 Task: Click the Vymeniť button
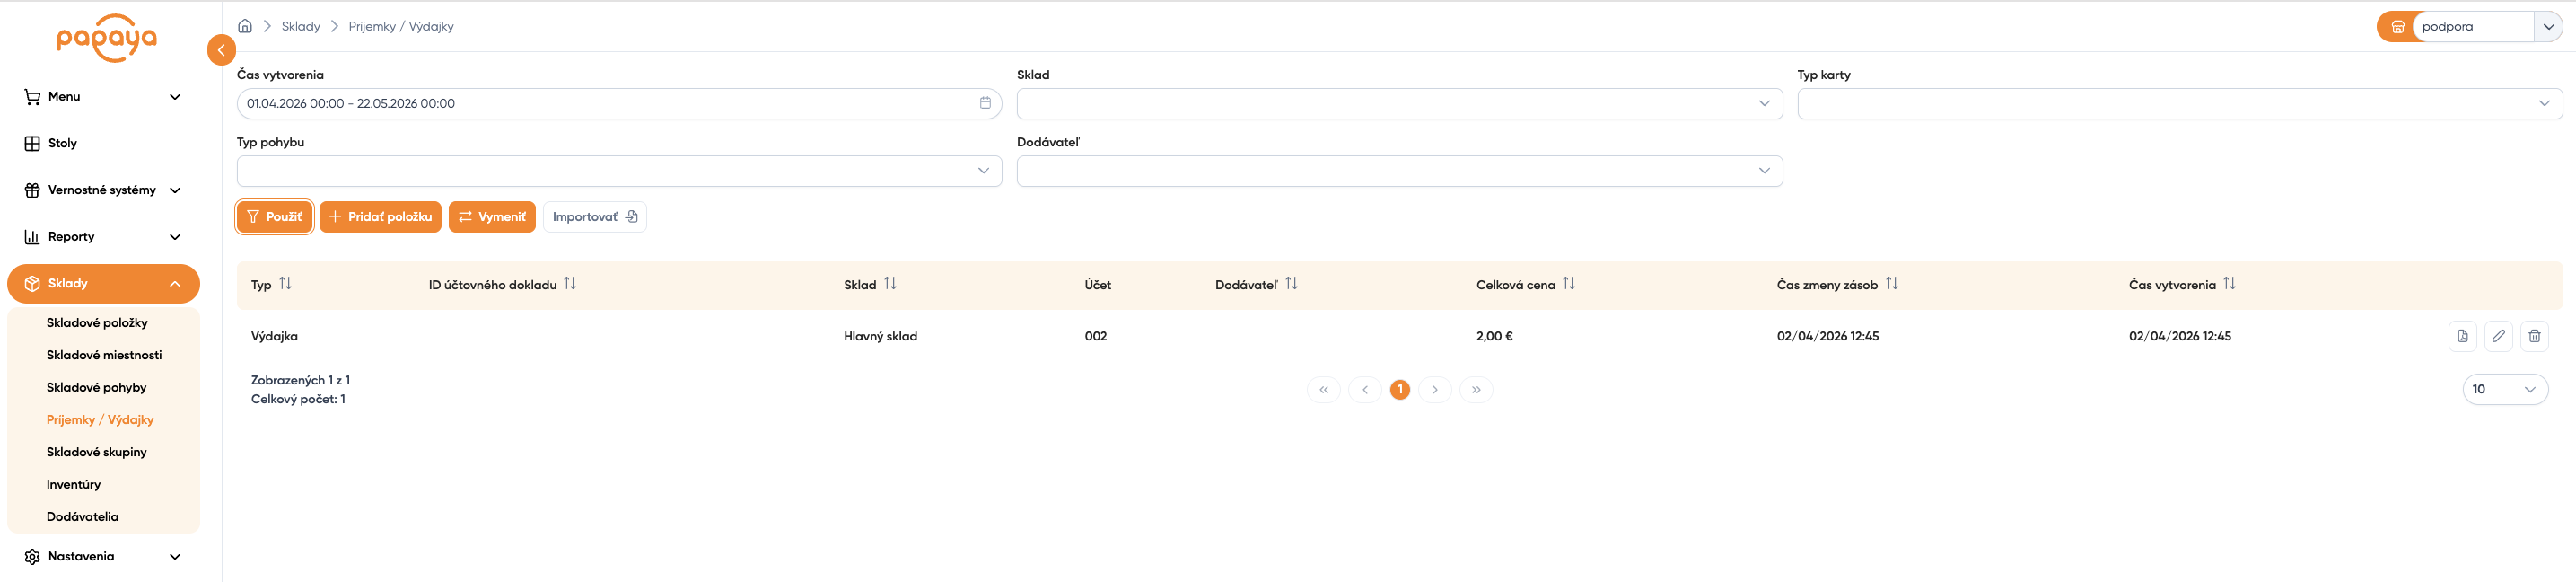tap(492, 217)
